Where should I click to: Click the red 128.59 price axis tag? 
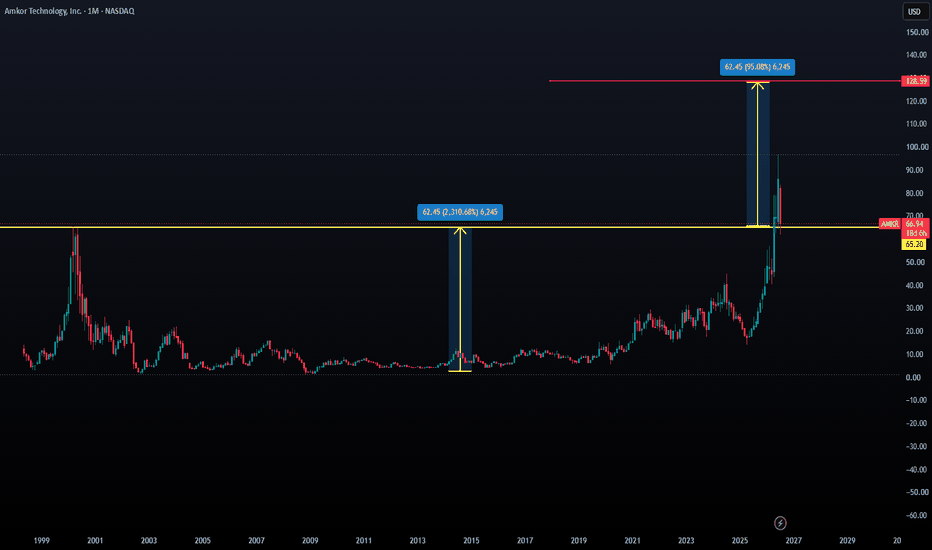pyautogui.click(x=916, y=81)
